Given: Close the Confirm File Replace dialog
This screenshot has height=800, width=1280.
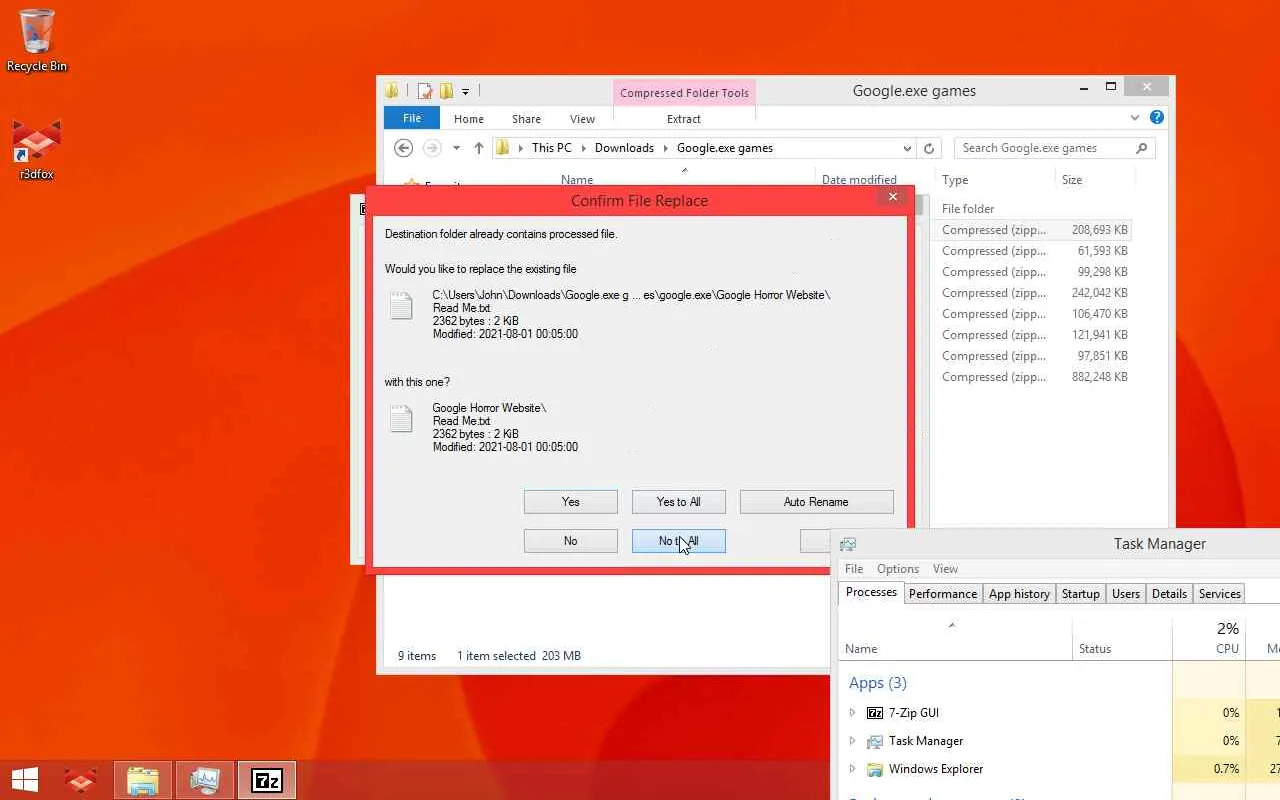Looking at the screenshot, I should pyautogui.click(x=893, y=197).
